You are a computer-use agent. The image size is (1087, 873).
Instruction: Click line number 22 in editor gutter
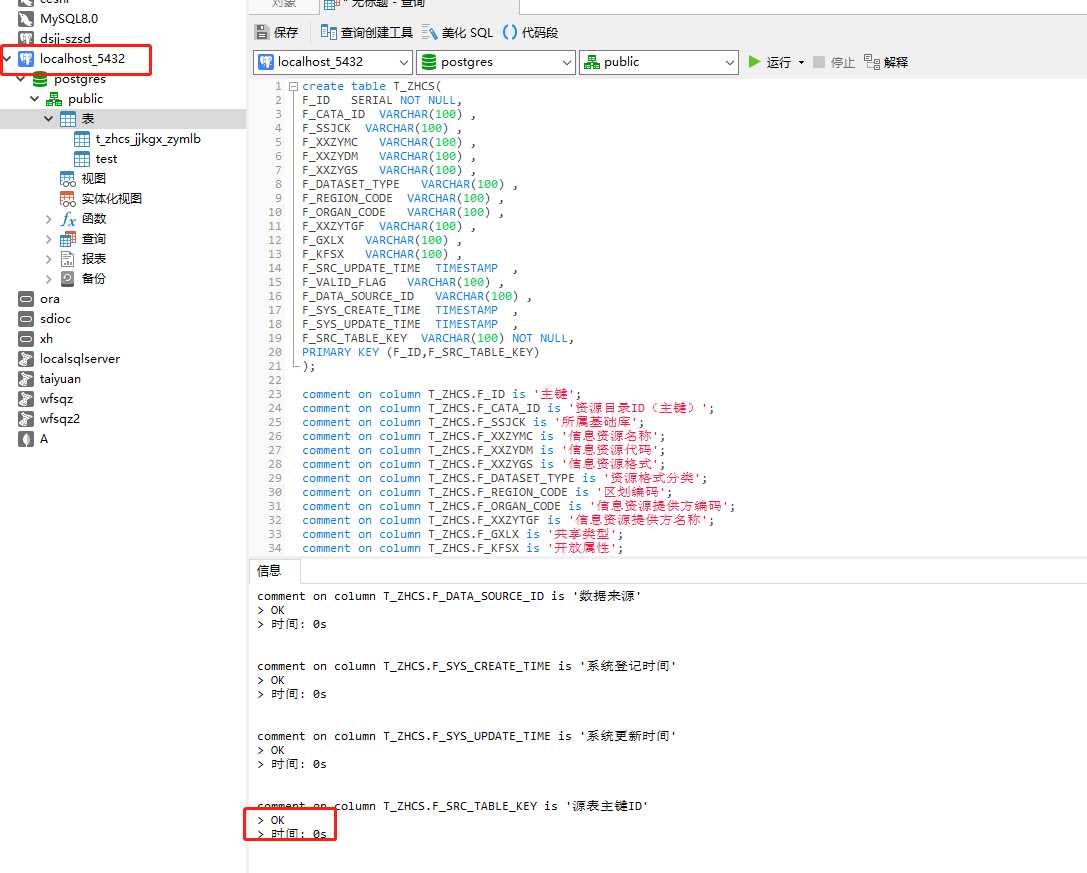point(275,381)
